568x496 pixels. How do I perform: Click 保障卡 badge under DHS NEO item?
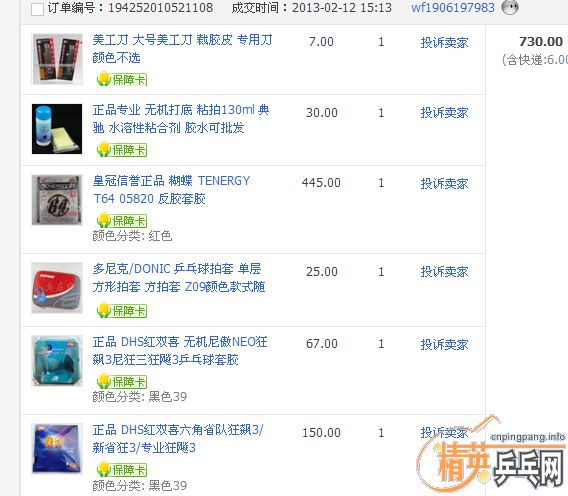click(x=122, y=382)
